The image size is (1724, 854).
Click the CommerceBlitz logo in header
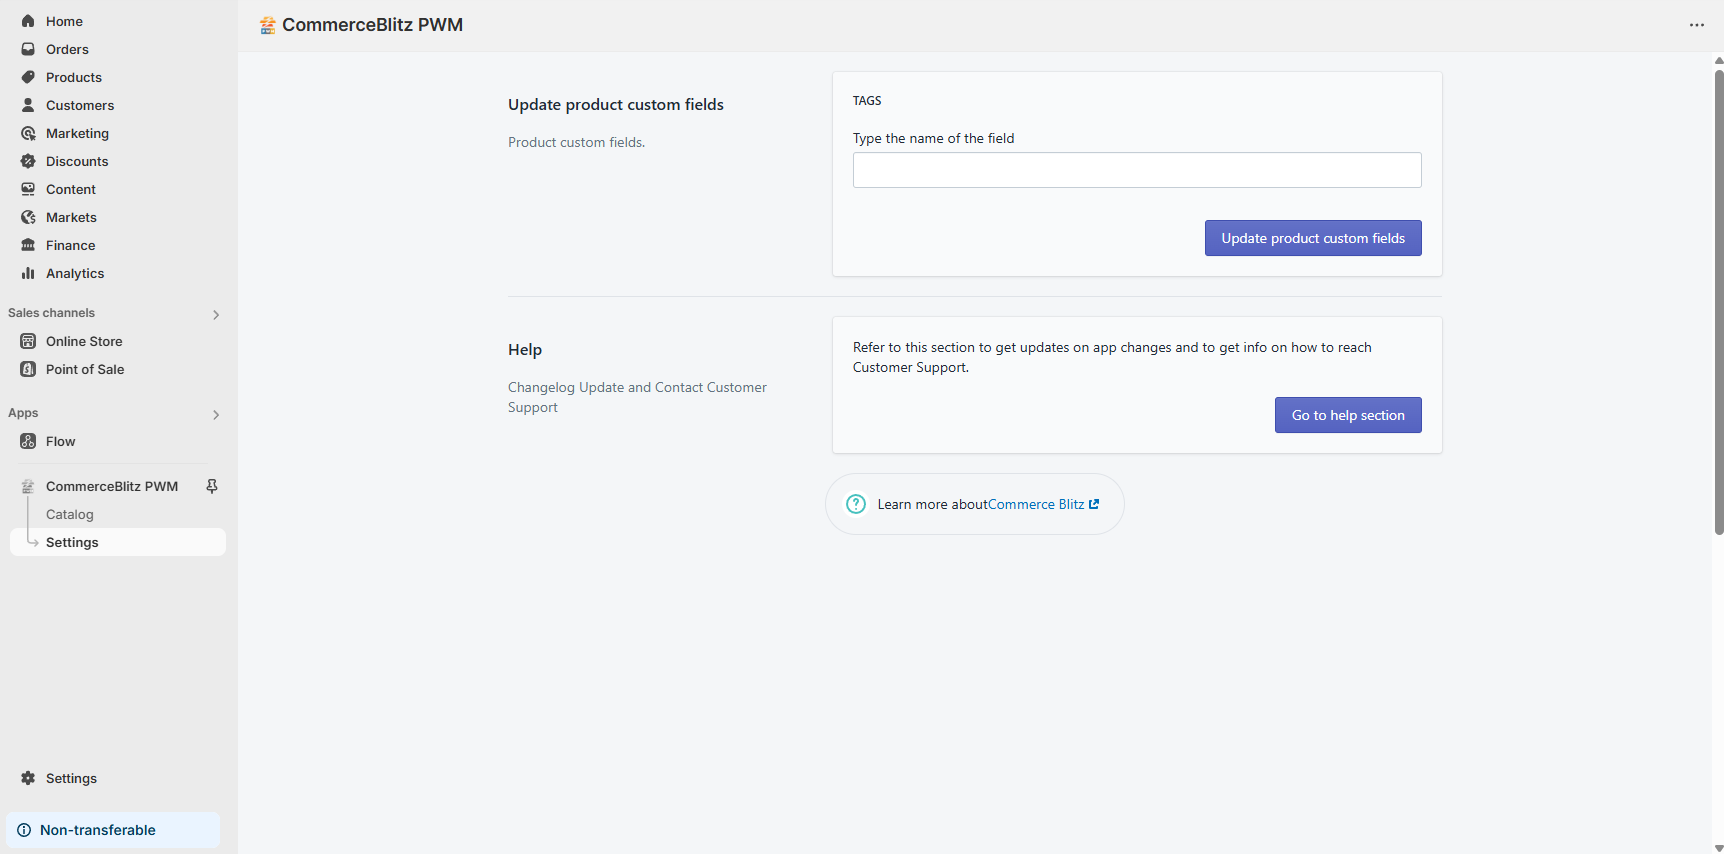point(267,25)
